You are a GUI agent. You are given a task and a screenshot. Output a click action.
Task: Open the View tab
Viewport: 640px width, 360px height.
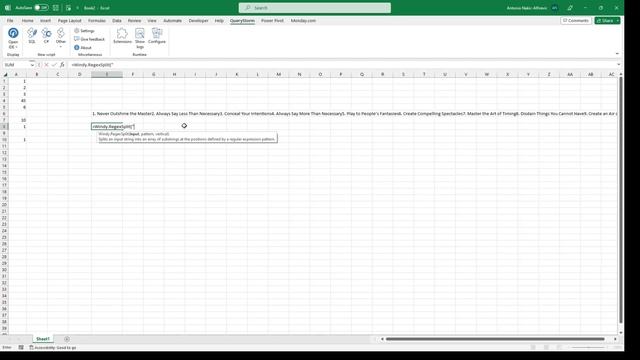152,20
